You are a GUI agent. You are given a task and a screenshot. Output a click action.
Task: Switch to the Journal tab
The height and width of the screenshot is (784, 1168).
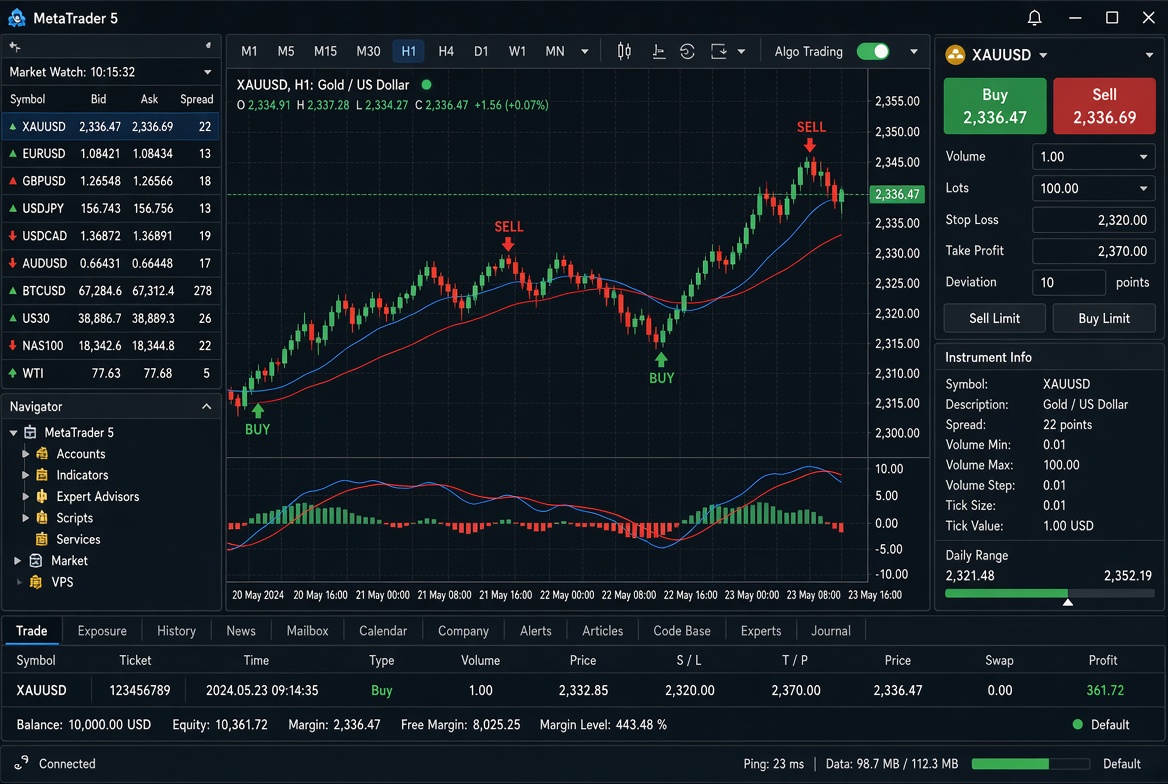click(831, 630)
